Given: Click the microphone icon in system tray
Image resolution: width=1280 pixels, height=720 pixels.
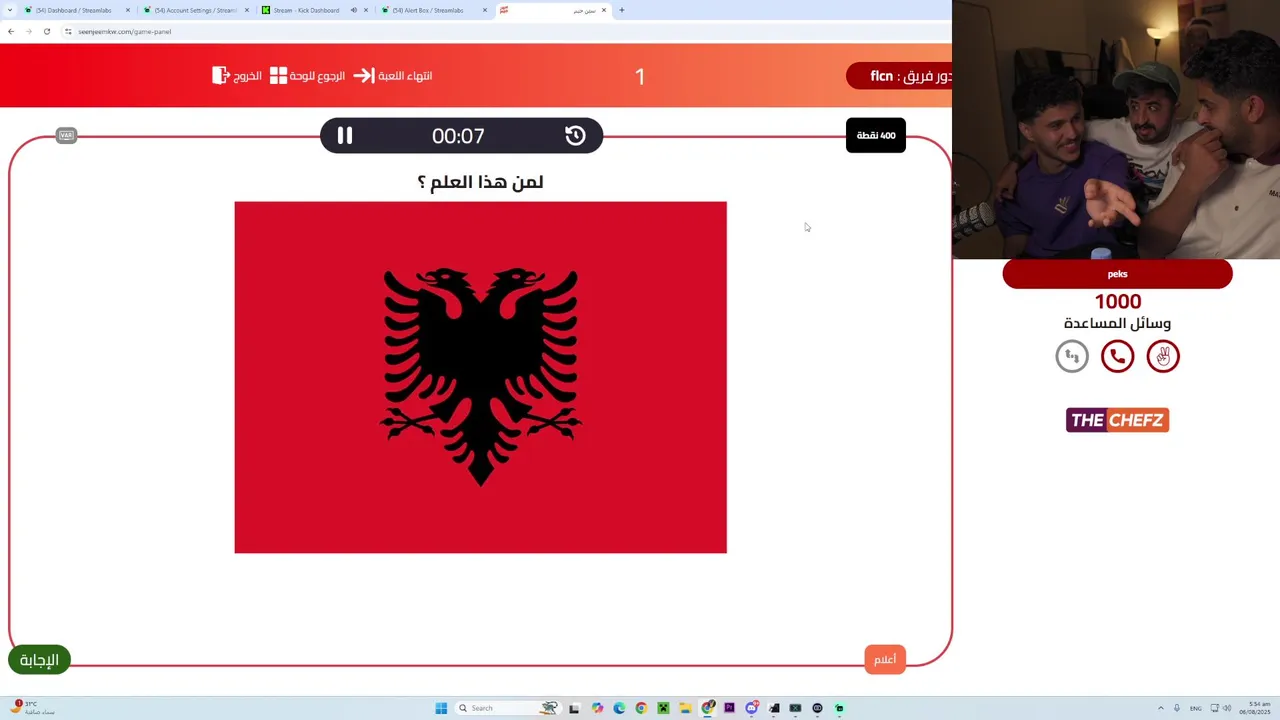Looking at the screenshot, I should click(x=1177, y=708).
